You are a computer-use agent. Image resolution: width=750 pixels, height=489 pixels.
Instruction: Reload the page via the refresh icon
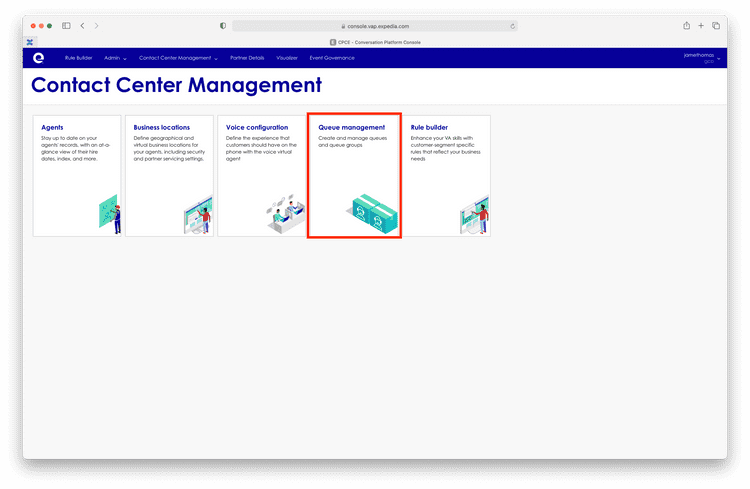pyautogui.click(x=512, y=26)
